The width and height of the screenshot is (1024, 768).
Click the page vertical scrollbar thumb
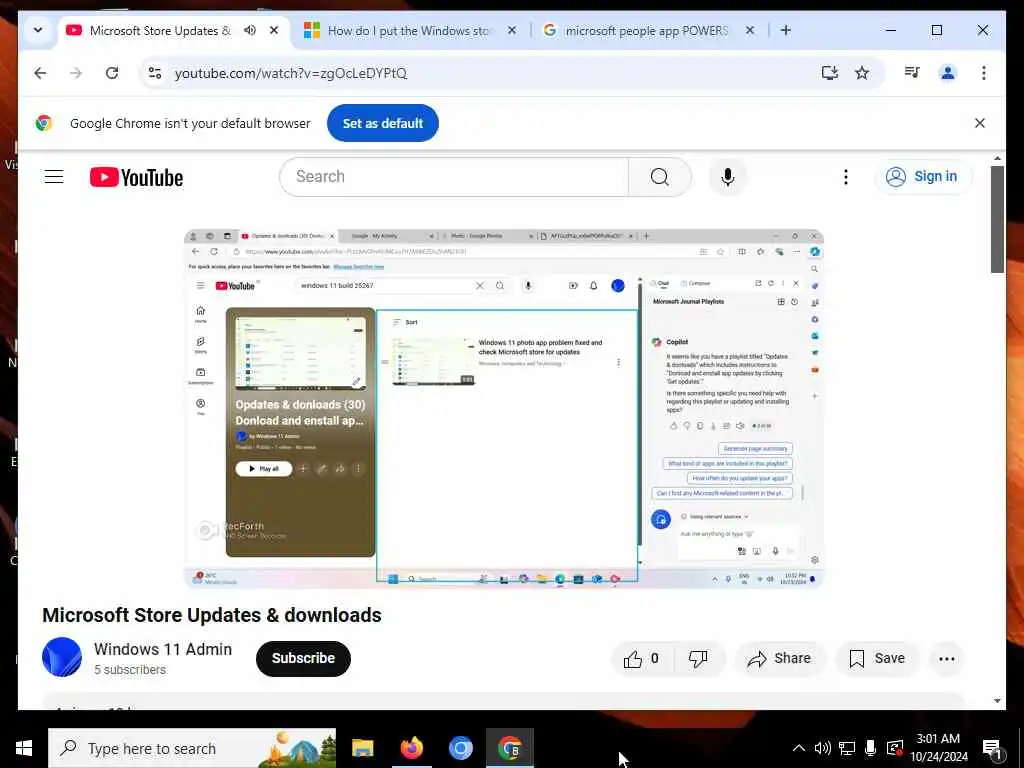pos(997,219)
